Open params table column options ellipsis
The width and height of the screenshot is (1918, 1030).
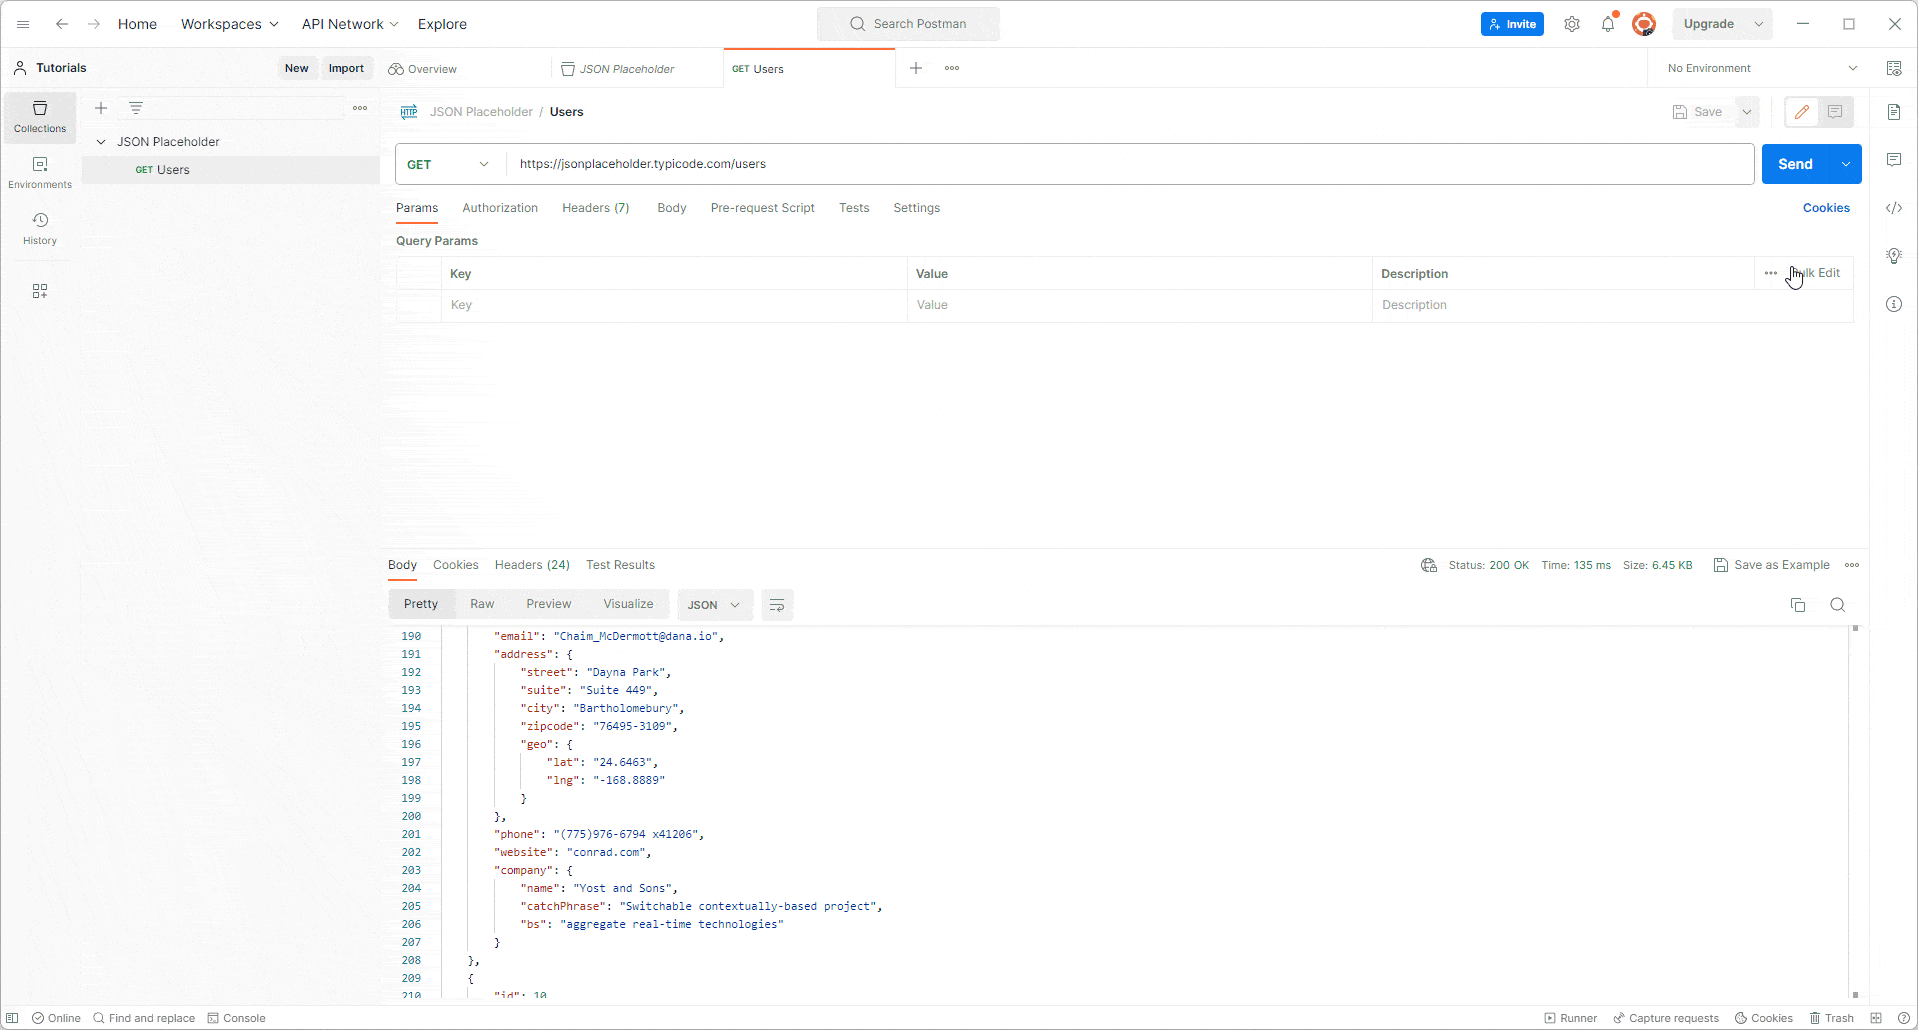tap(1771, 273)
